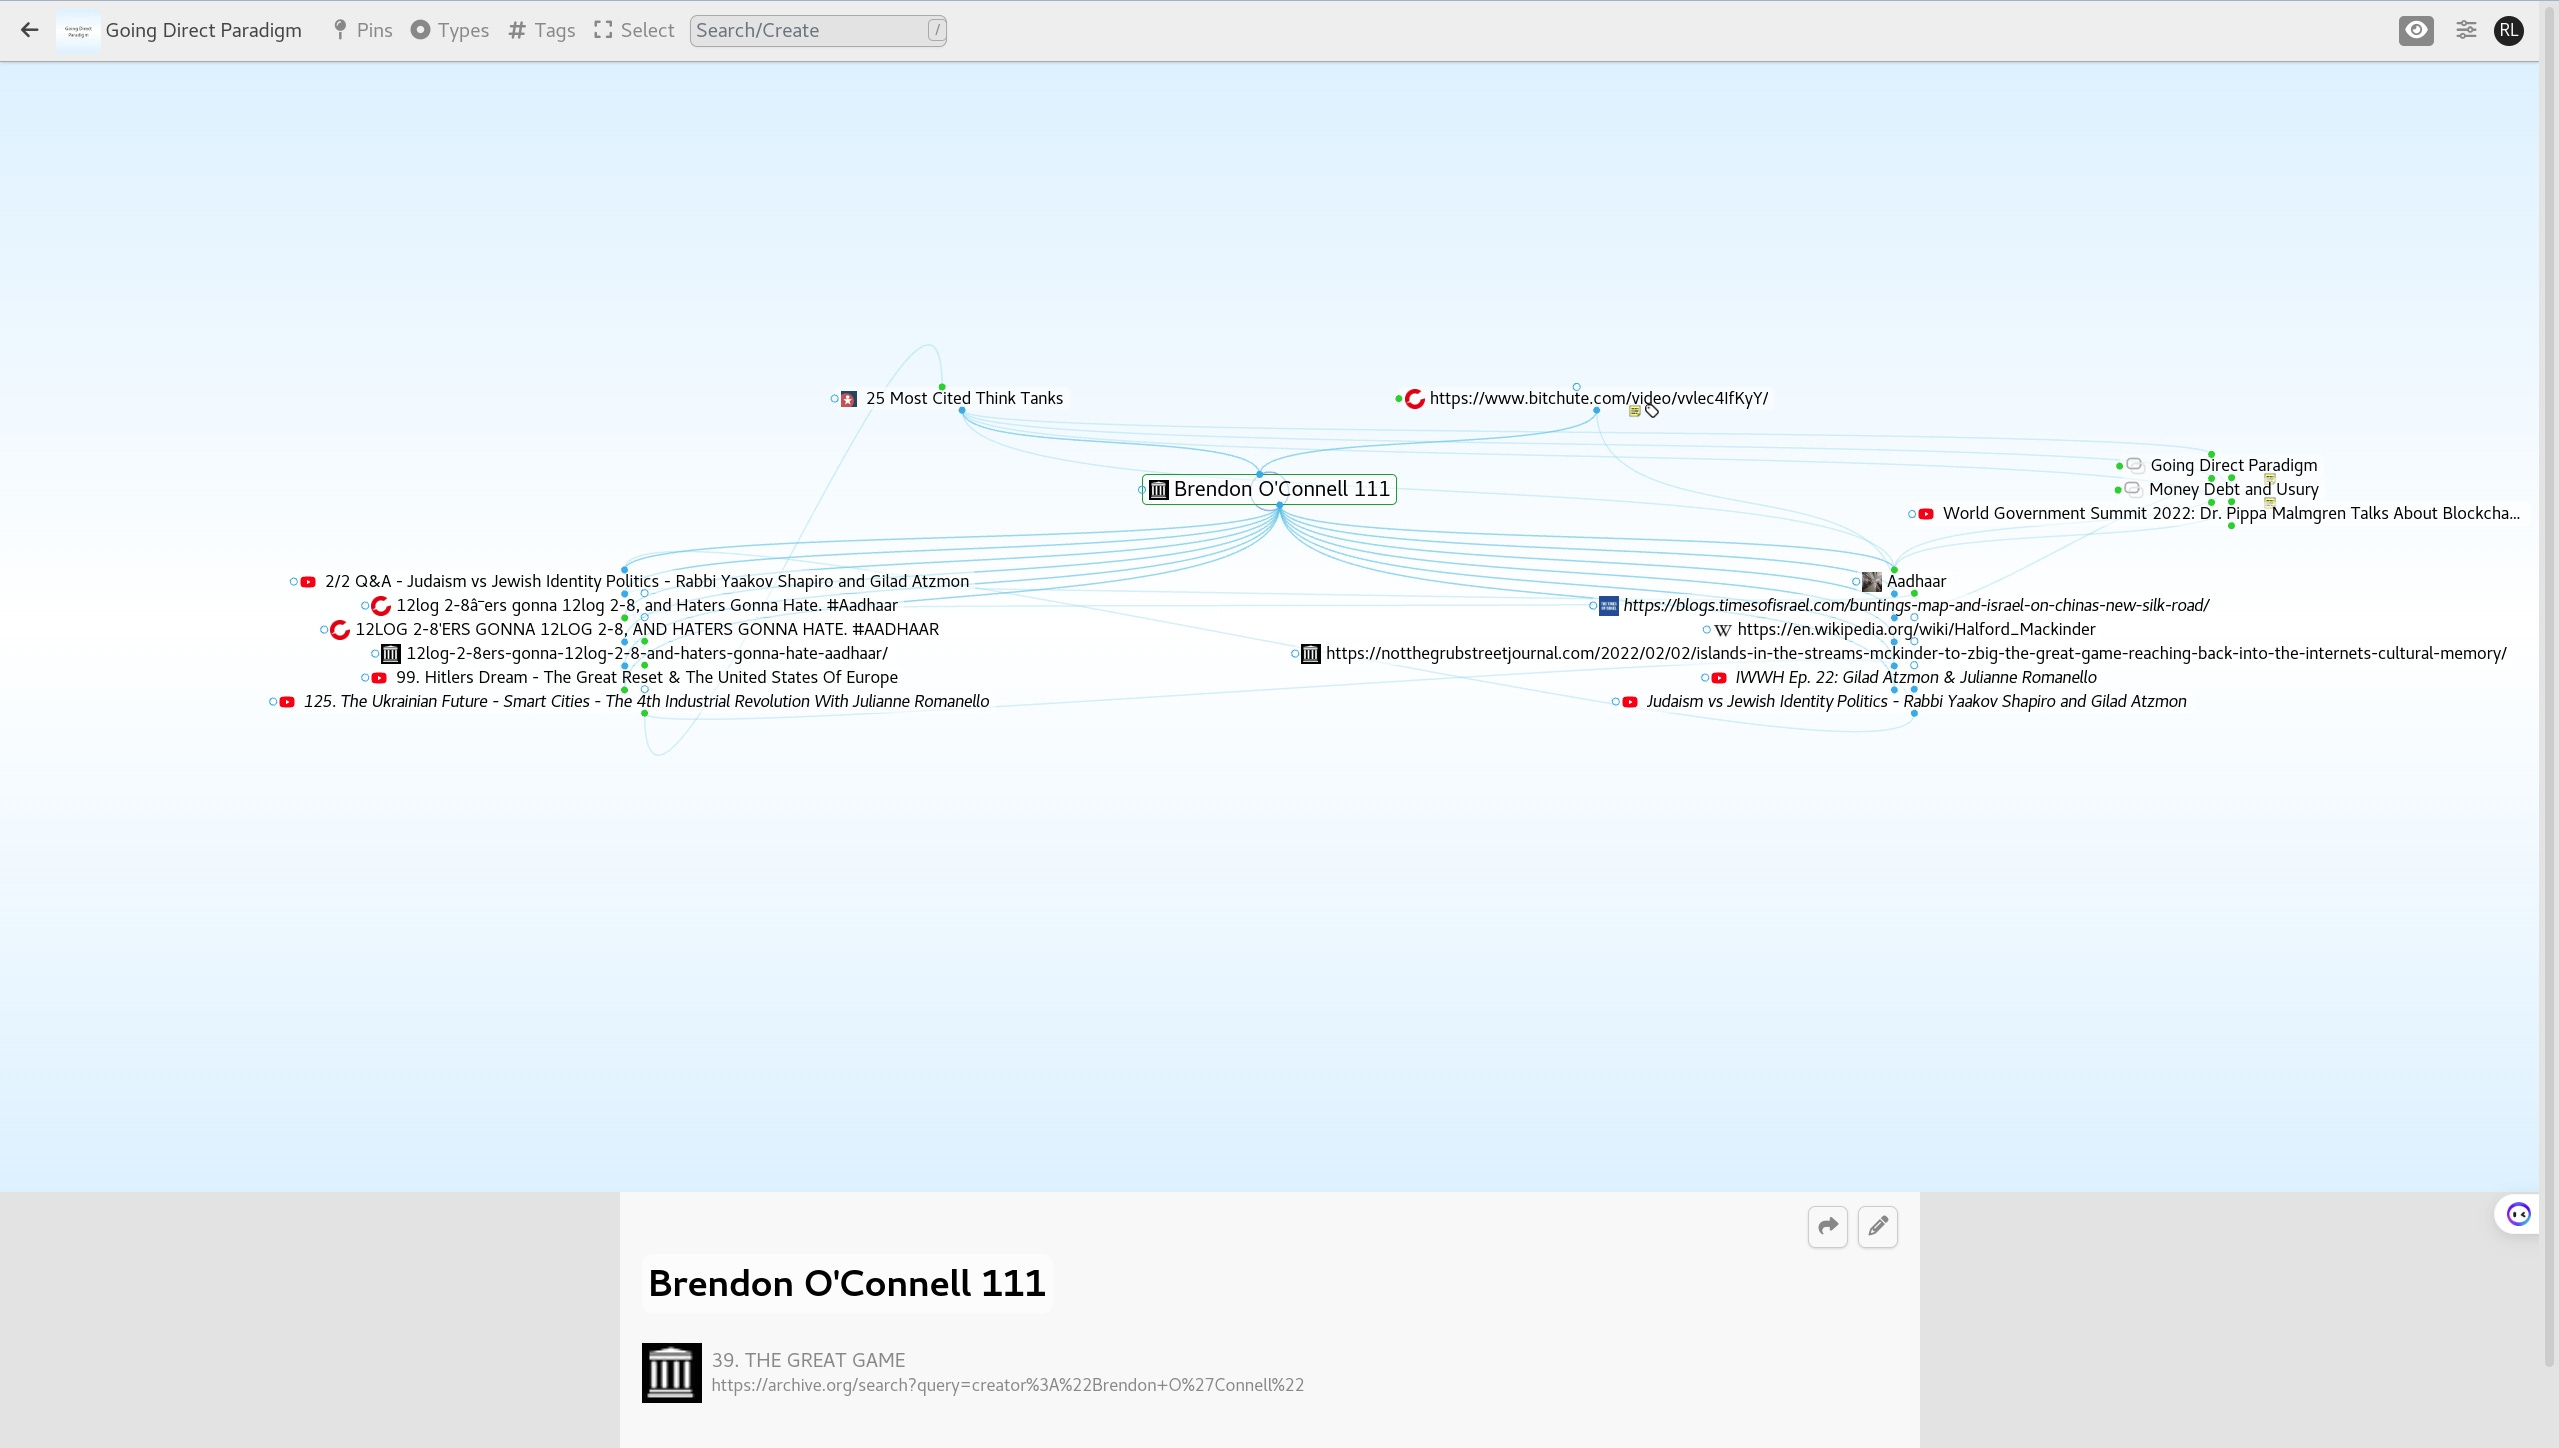Viewport: 2559px width, 1448px height.
Task: Open the RL user avatar menu
Action: point(2508,30)
